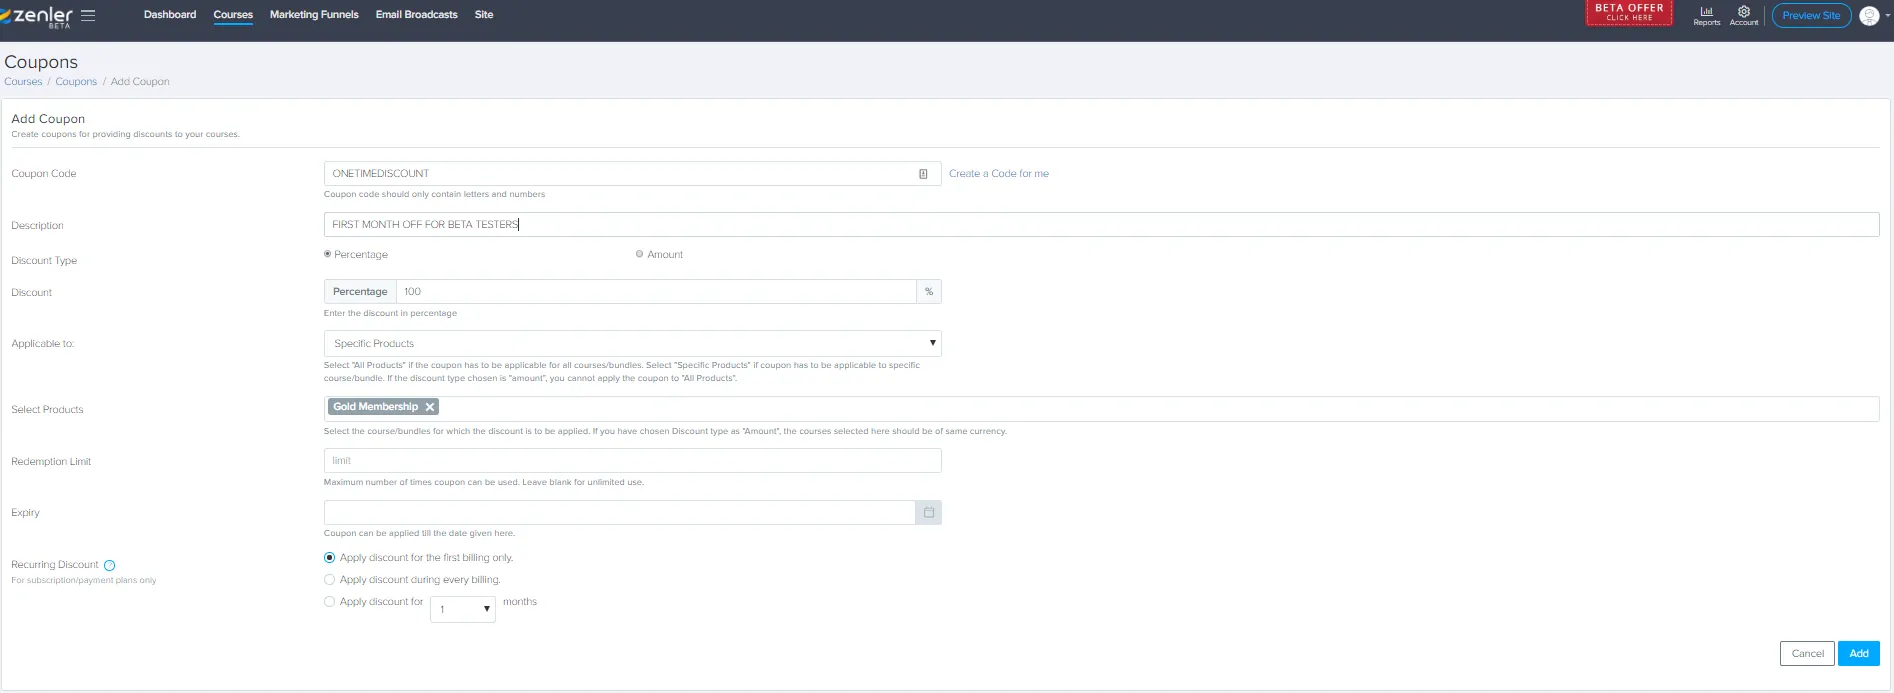The image size is (1894, 693).
Task: Click the Redemption Limit input field
Action: click(x=632, y=461)
